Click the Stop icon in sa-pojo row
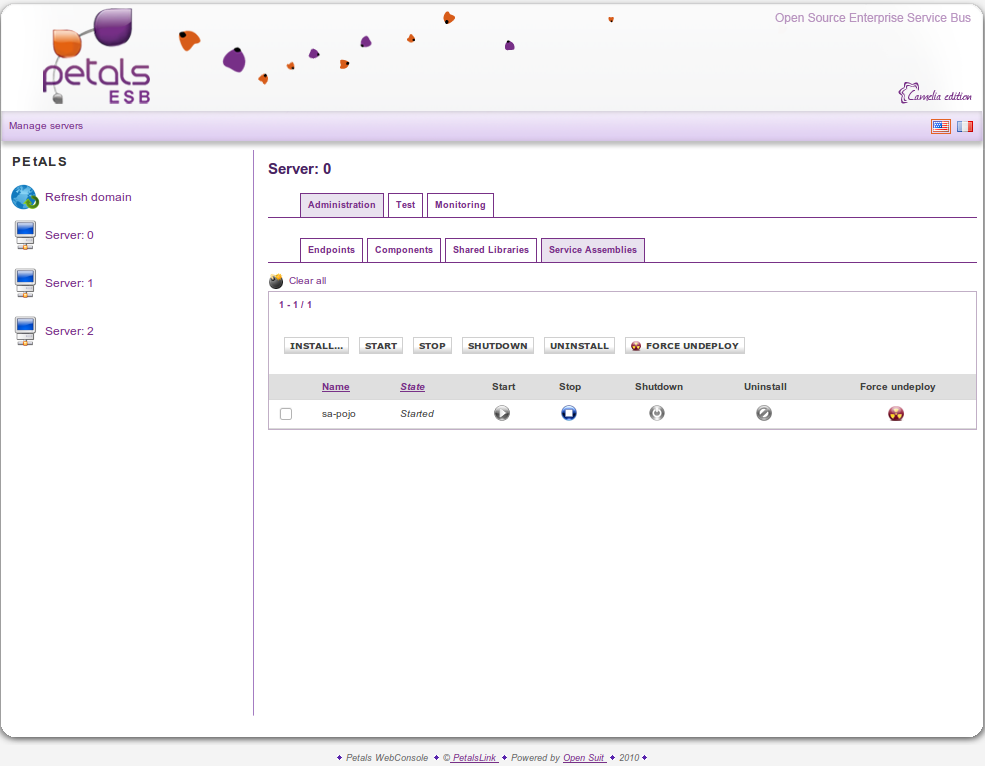 click(569, 413)
